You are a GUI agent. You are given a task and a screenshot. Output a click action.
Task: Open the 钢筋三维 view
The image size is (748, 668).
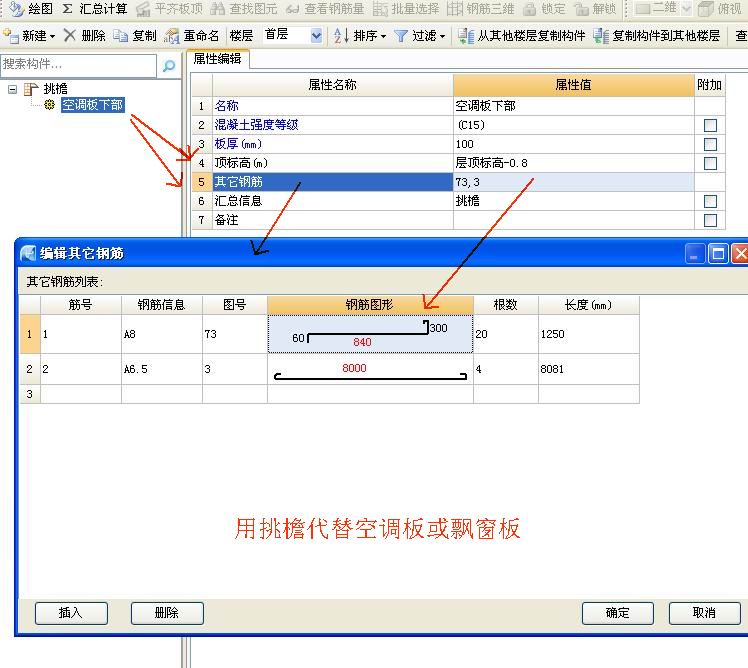pos(481,9)
